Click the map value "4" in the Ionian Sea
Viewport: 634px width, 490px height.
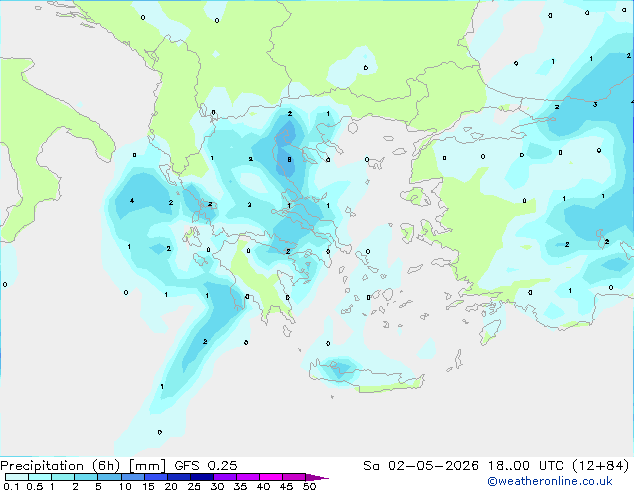tap(132, 201)
